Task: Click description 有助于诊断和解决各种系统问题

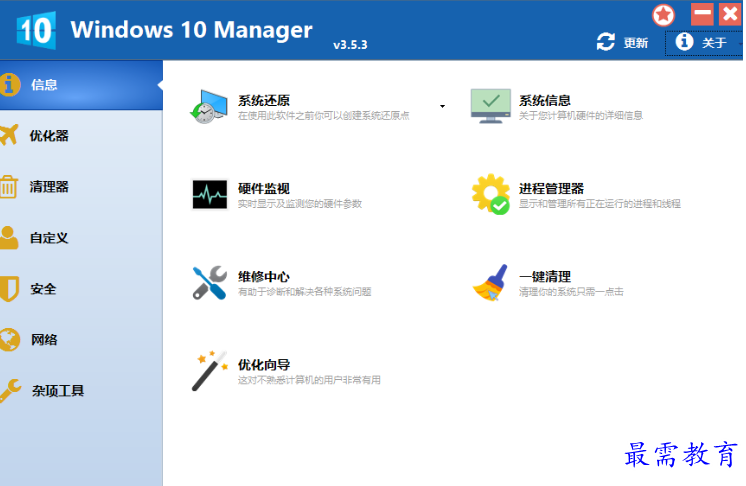Action: pyautogui.click(x=304, y=292)
